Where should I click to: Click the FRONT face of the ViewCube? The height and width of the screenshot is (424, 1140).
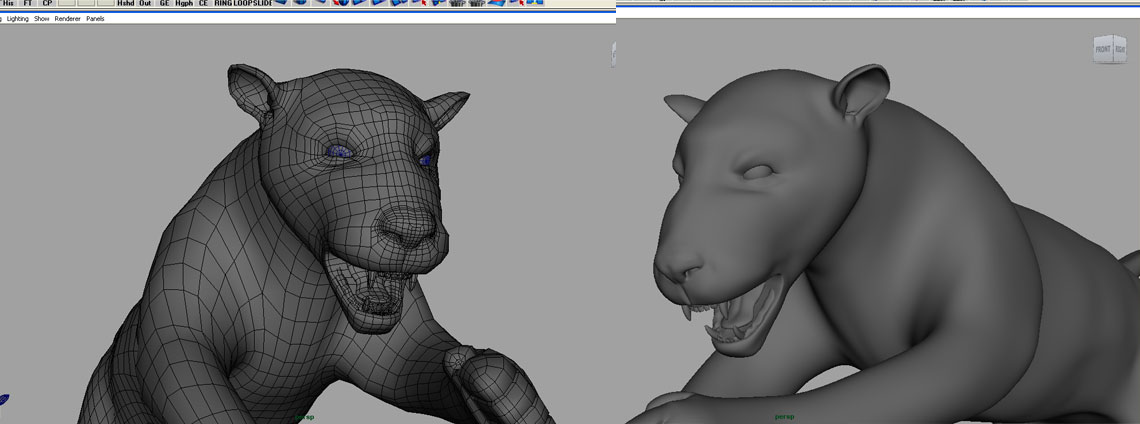[x=1103, y=50]
